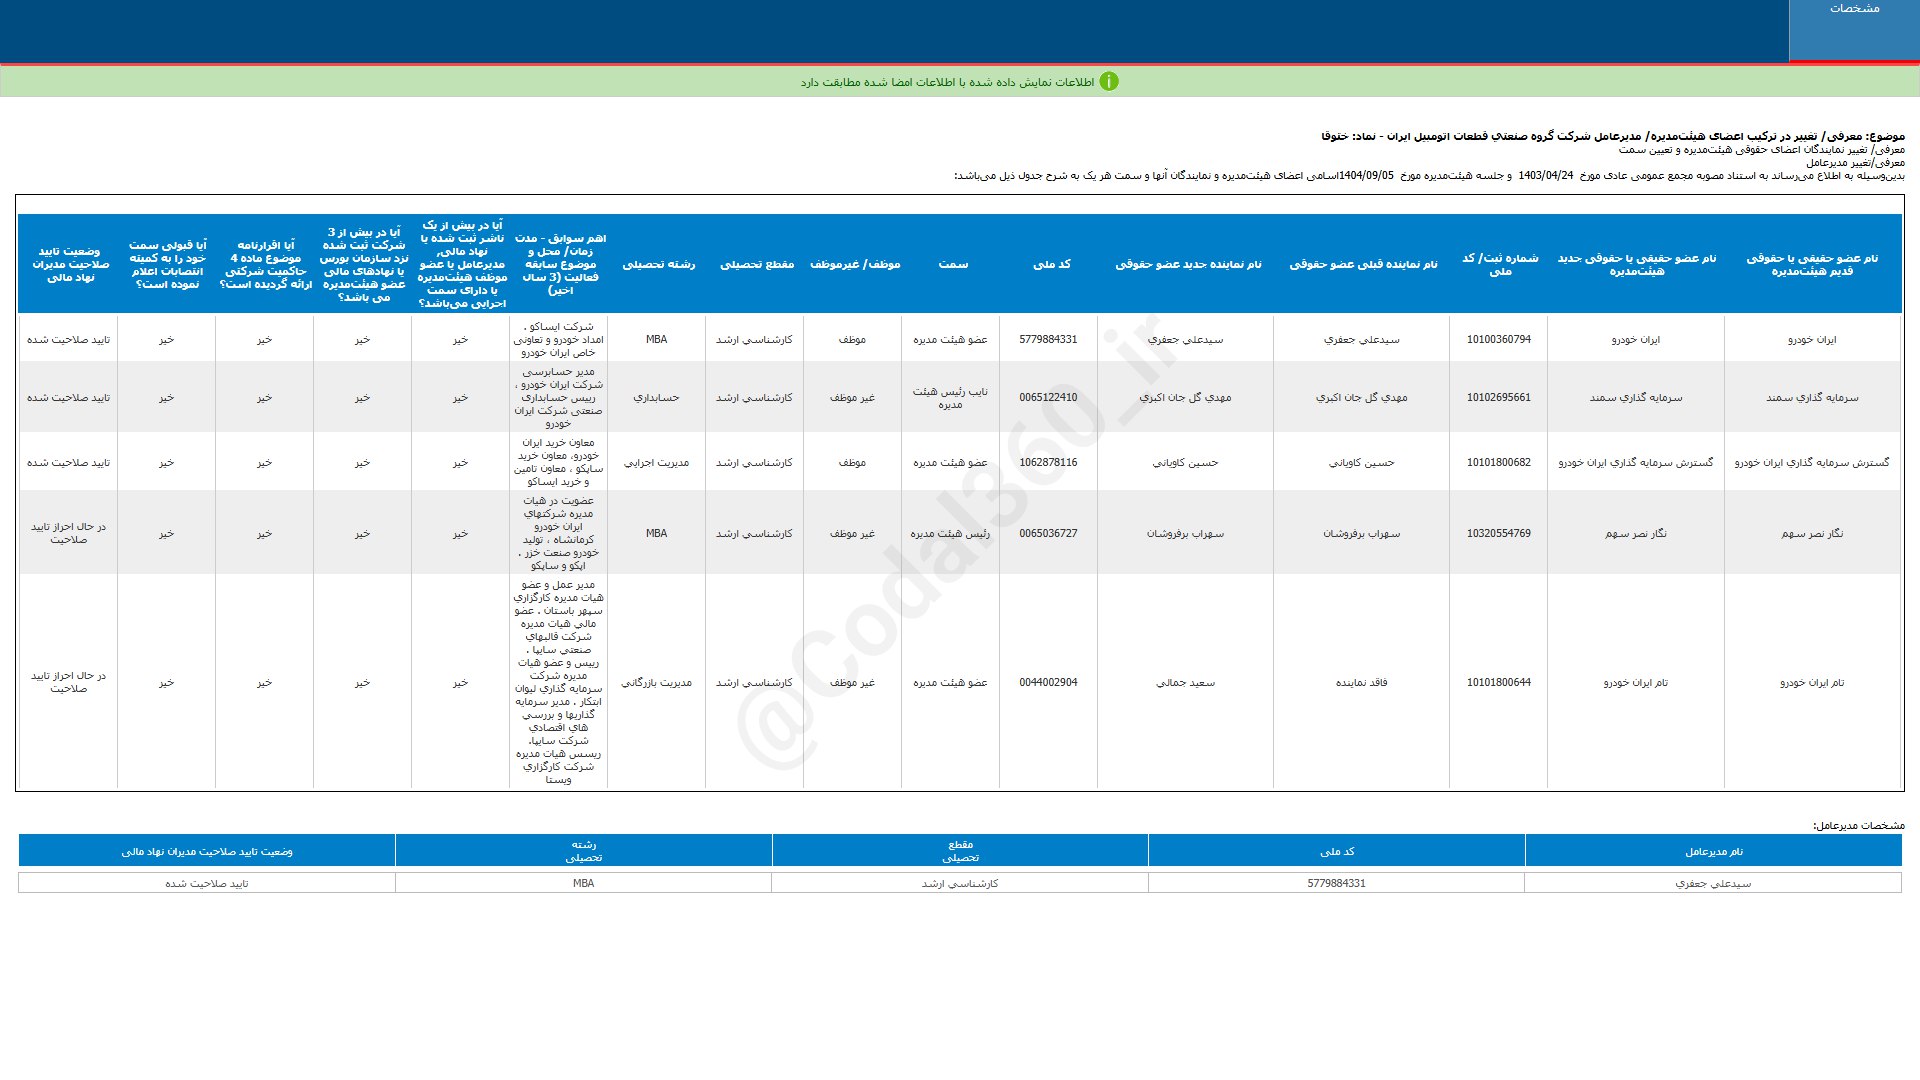Click the CEO name cell سیدعلی جعفری in bottom table
The image size is (1920, 1080).
pos(1713,884)
